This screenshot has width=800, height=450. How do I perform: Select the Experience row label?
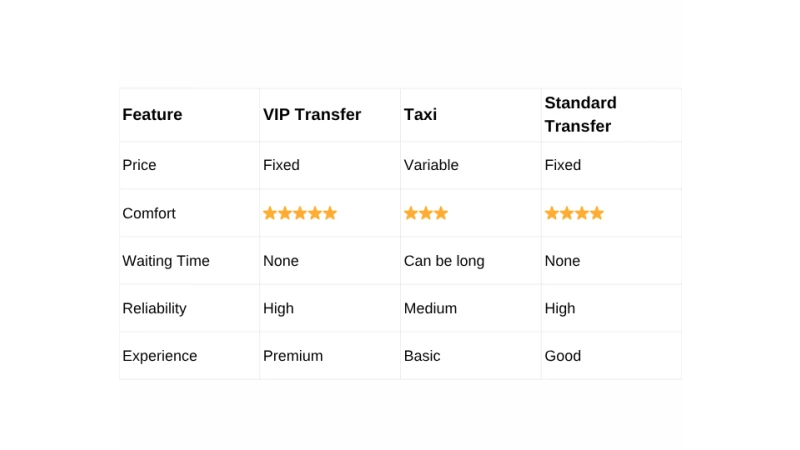click(160, 356)
